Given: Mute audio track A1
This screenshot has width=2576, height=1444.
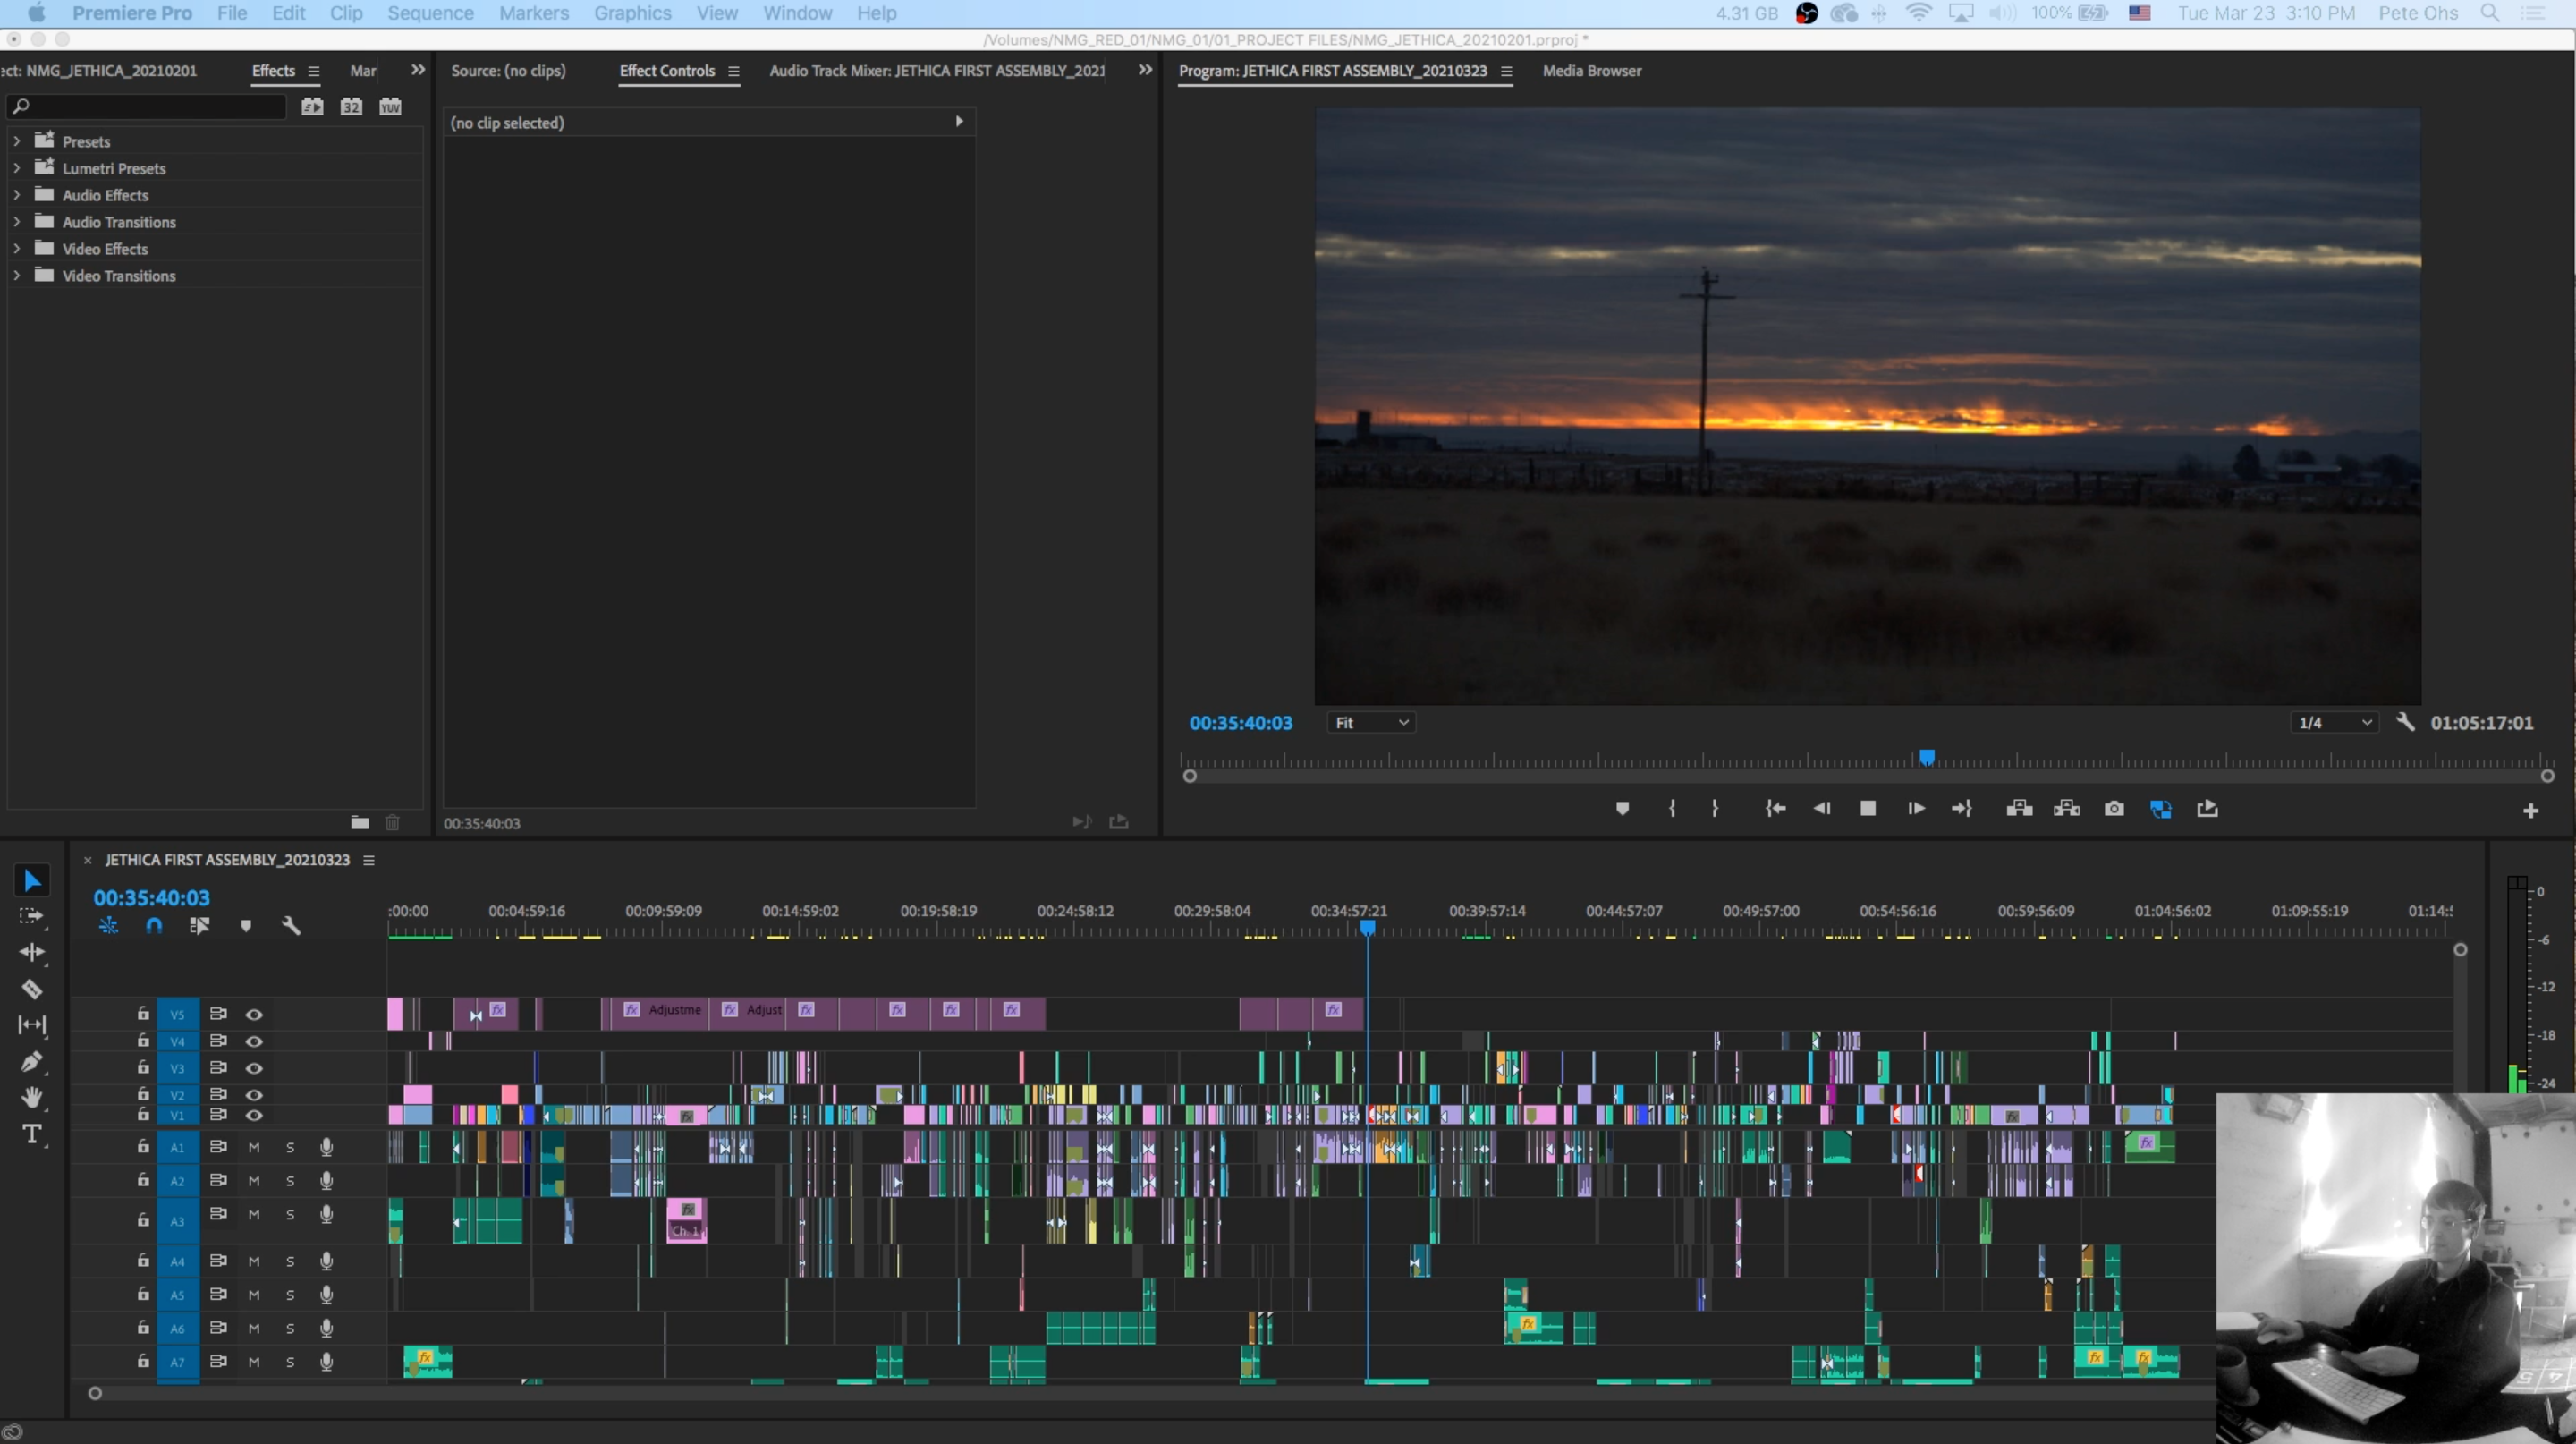Looking at the screenshot, I should click(254, 1147).
